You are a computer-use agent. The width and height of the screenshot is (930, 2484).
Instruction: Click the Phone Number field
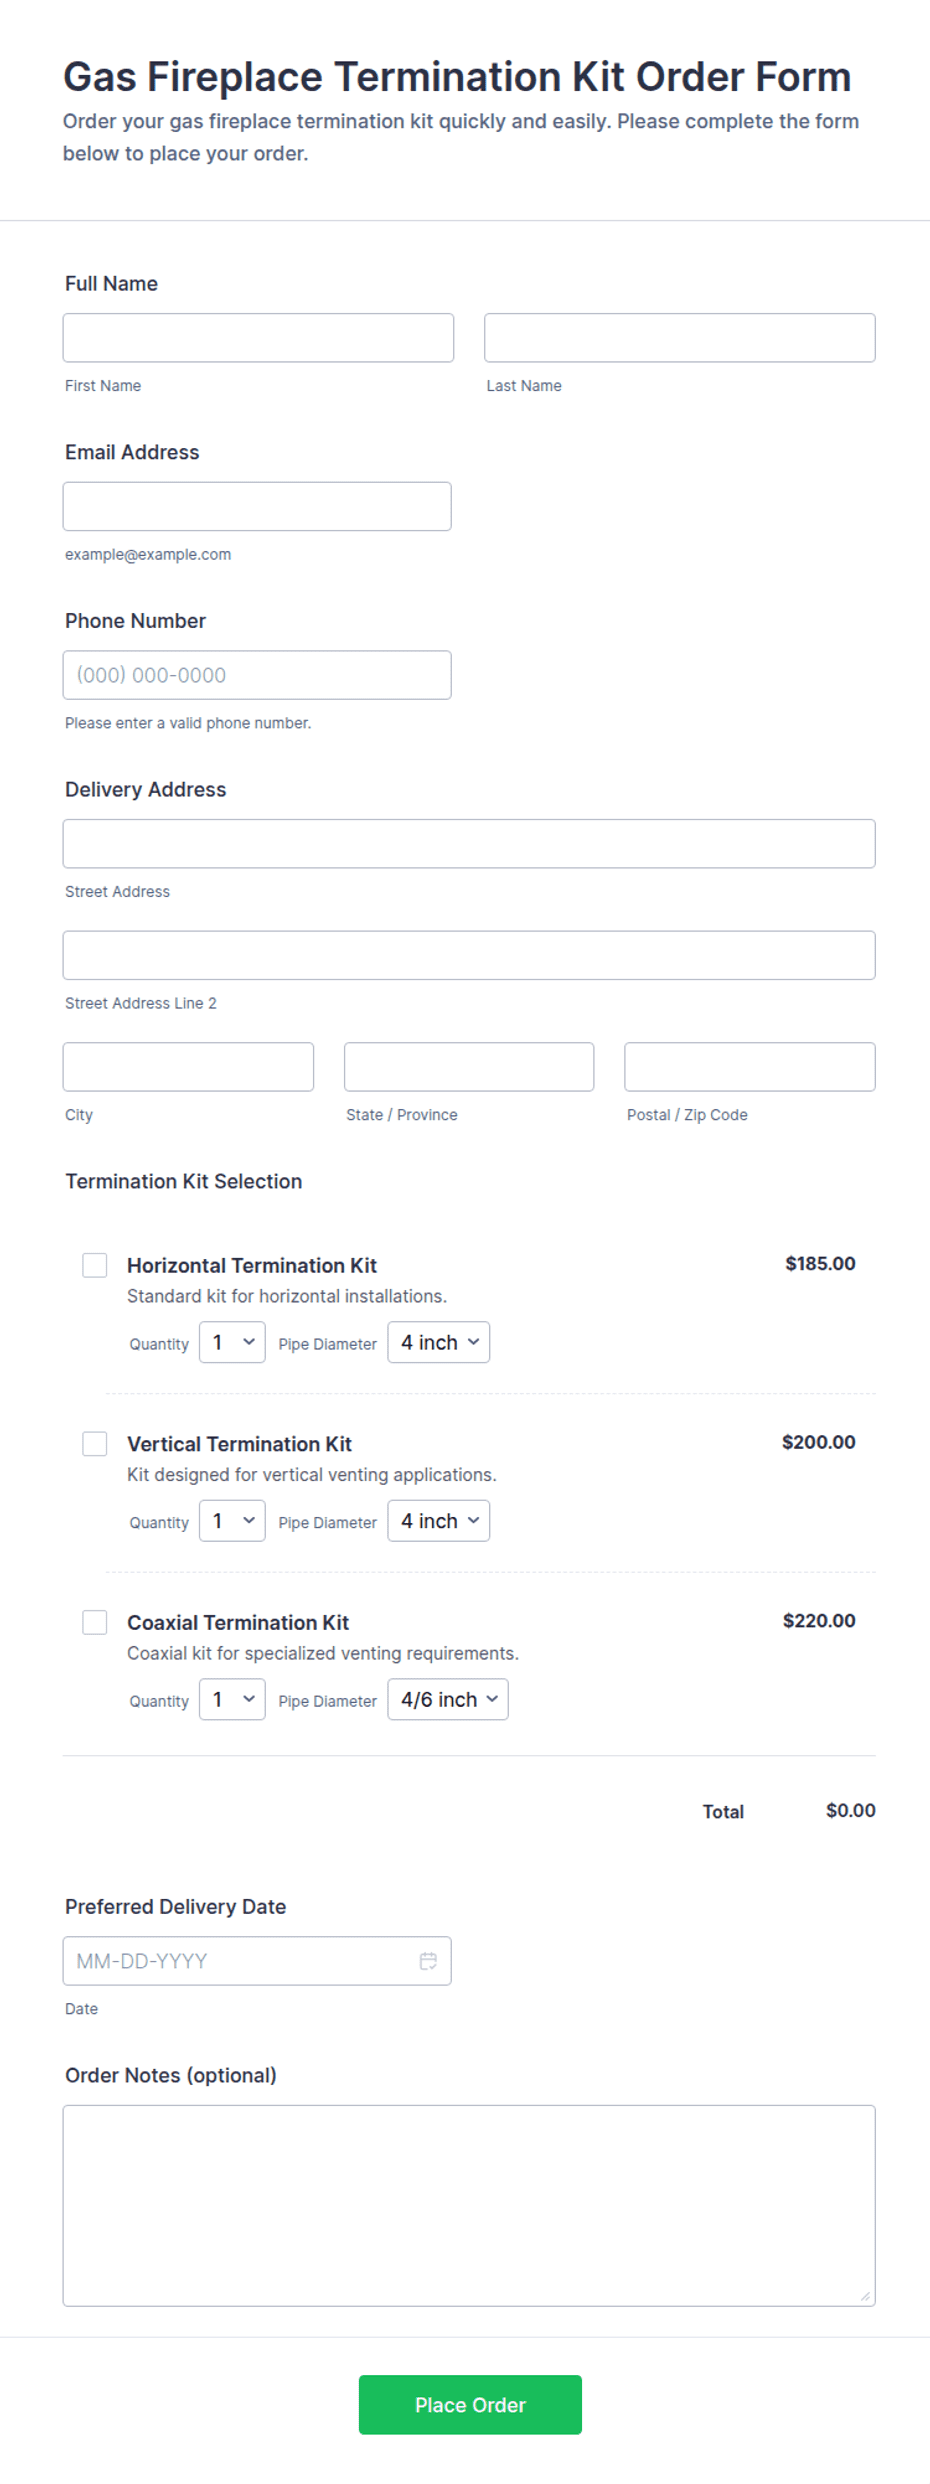point(257,675)
